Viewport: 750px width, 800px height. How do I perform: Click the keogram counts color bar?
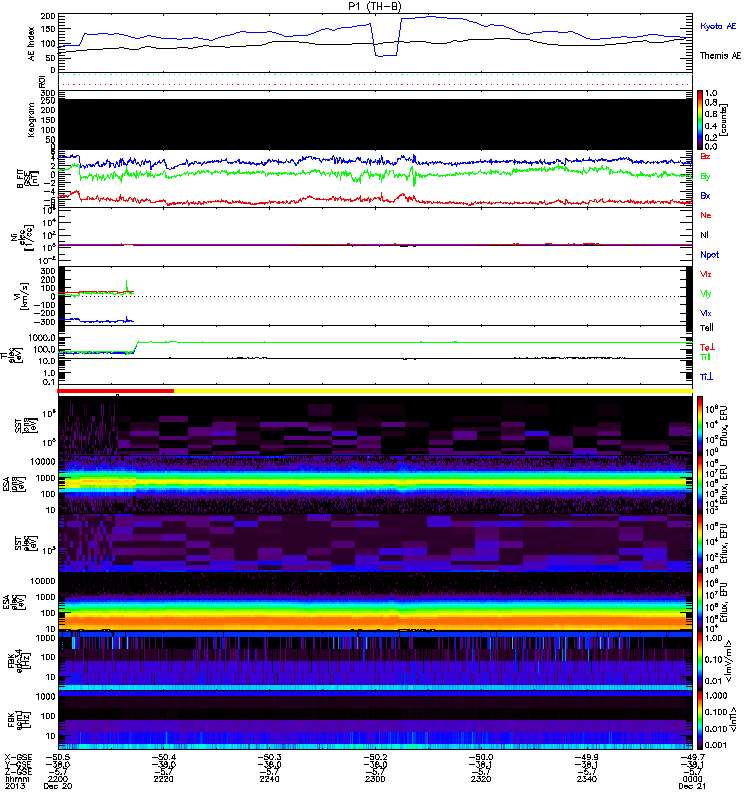click(701, 119)
